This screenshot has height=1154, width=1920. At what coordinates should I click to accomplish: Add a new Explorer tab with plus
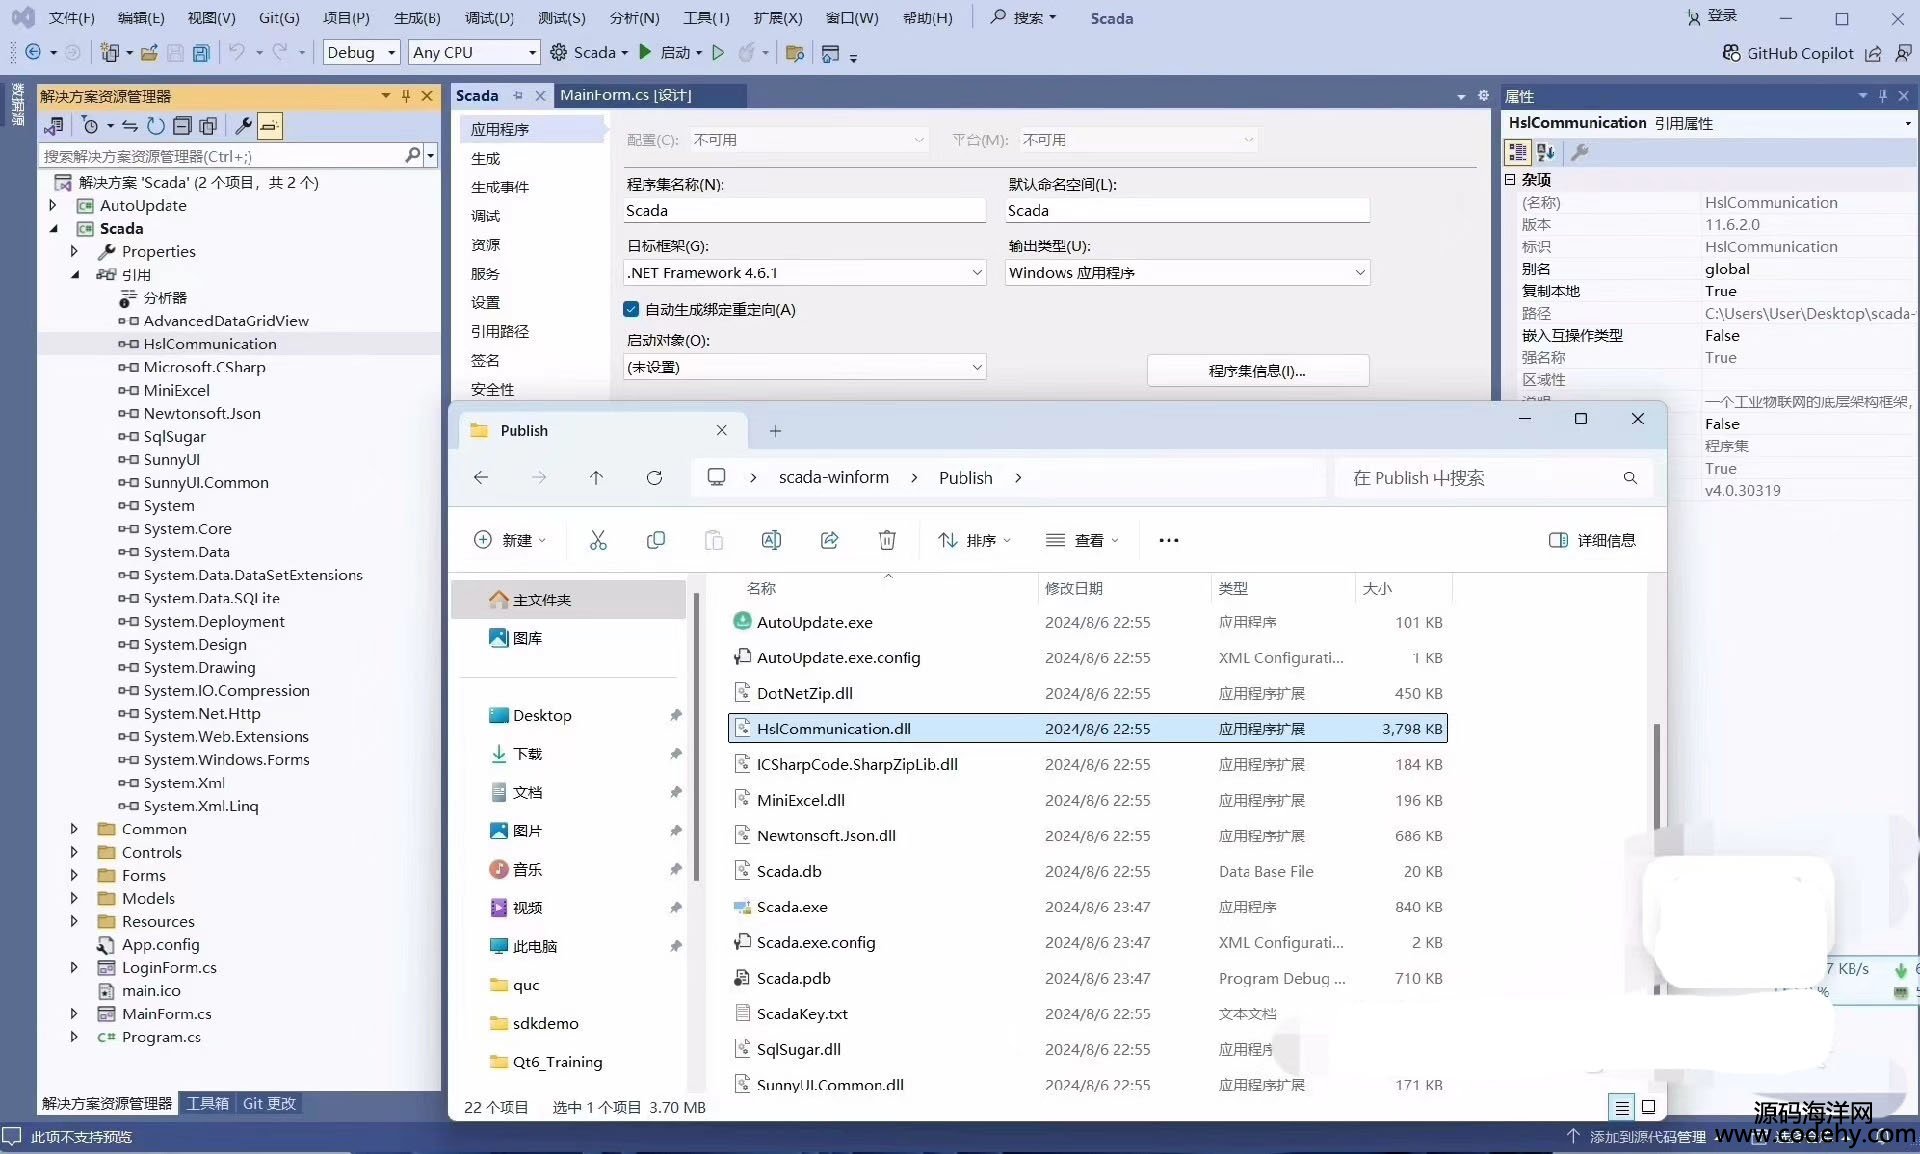coord(775,431)
